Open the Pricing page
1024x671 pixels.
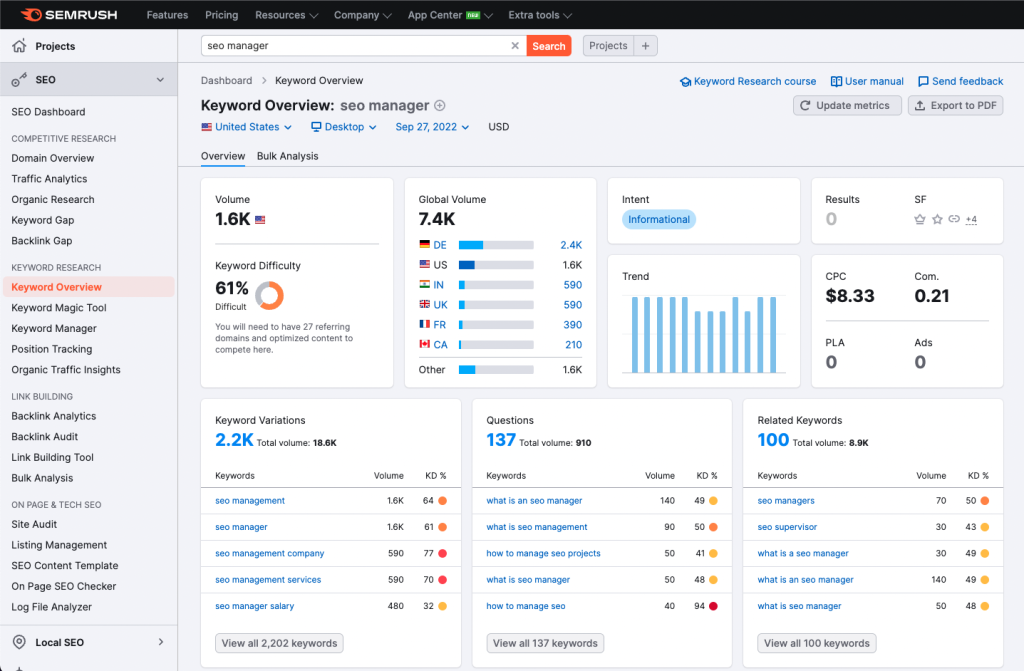pos(221,15)
